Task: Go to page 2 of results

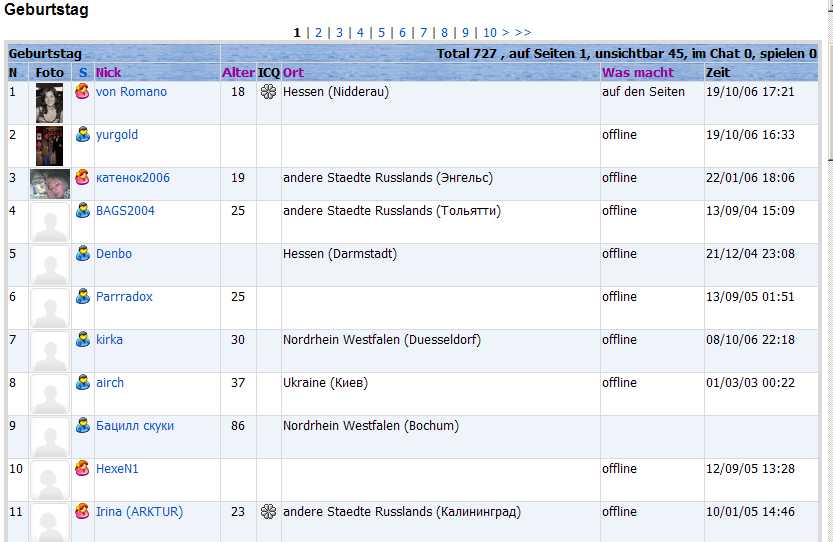Action: click(x=318, y=33)
